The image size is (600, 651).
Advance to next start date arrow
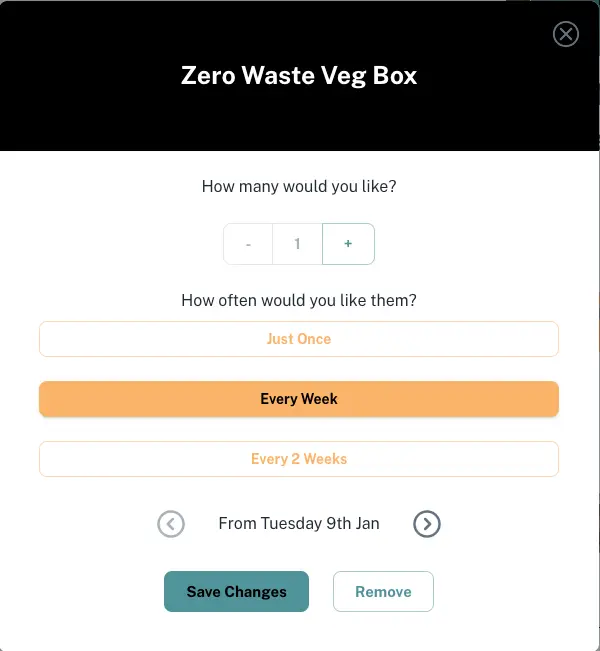pos(427,523)
